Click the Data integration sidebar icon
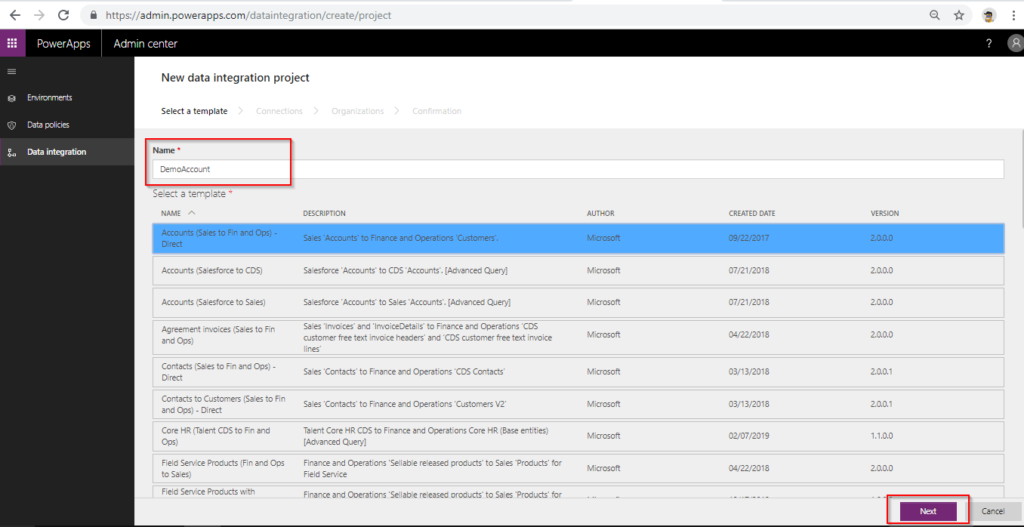Screen dimensions: 1024x527 point(11,152)
